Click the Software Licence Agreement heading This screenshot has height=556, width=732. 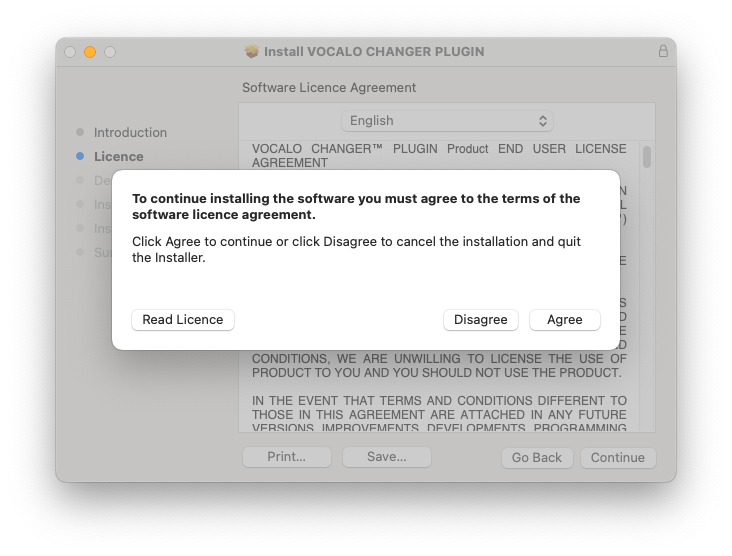pos(329,88)
